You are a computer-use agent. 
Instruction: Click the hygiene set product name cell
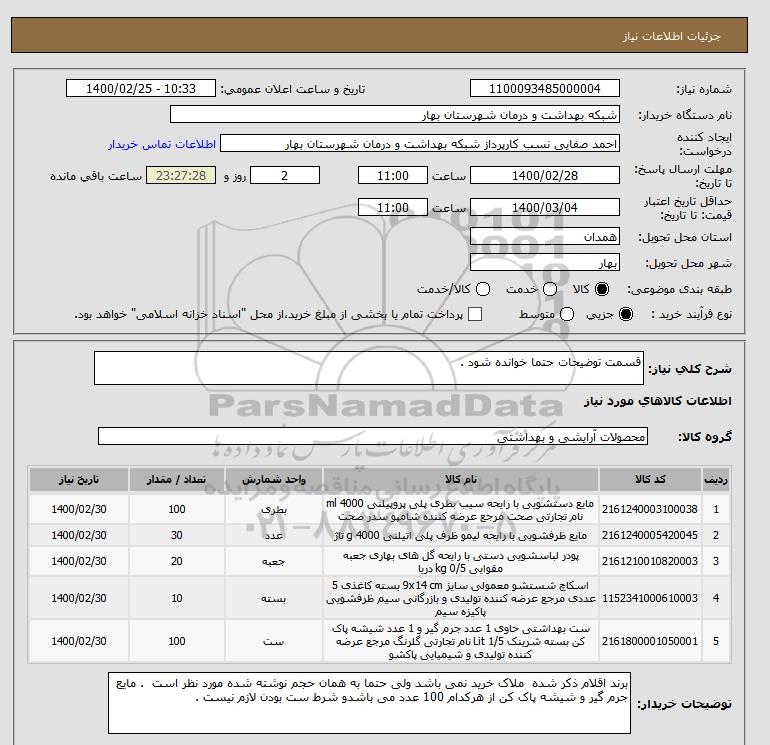461,641
